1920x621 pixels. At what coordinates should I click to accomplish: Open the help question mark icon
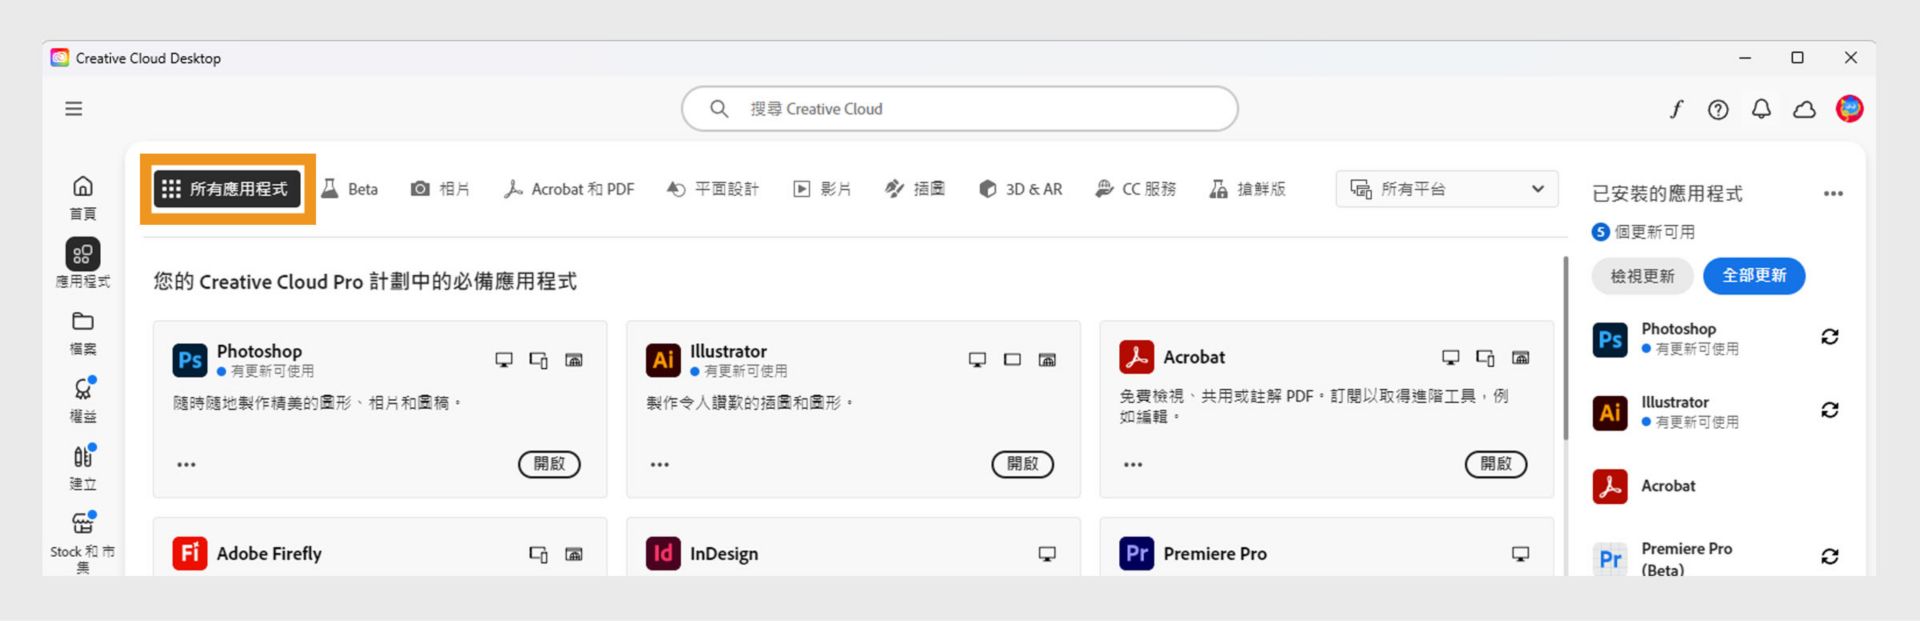click(1718, 110)
